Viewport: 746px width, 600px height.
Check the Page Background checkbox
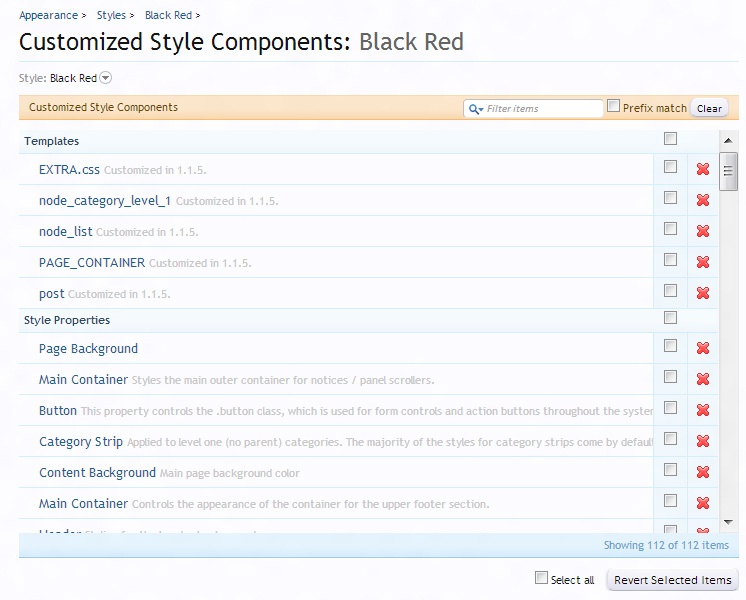pyautogui.click(x=670, y=345)
